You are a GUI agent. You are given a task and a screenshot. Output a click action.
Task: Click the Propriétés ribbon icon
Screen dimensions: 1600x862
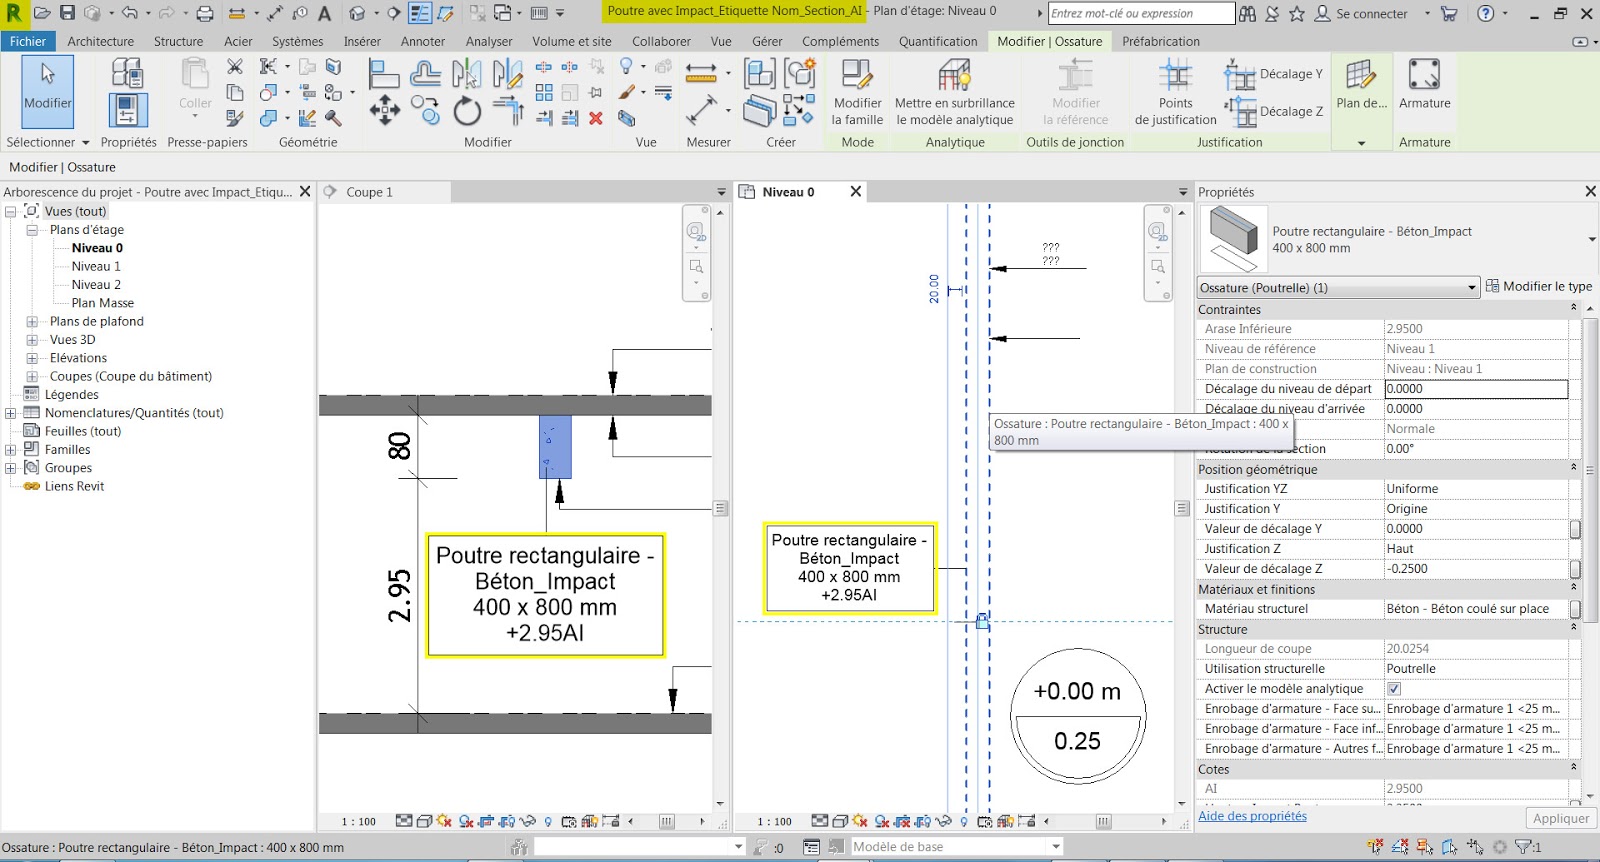click(128, 110)
